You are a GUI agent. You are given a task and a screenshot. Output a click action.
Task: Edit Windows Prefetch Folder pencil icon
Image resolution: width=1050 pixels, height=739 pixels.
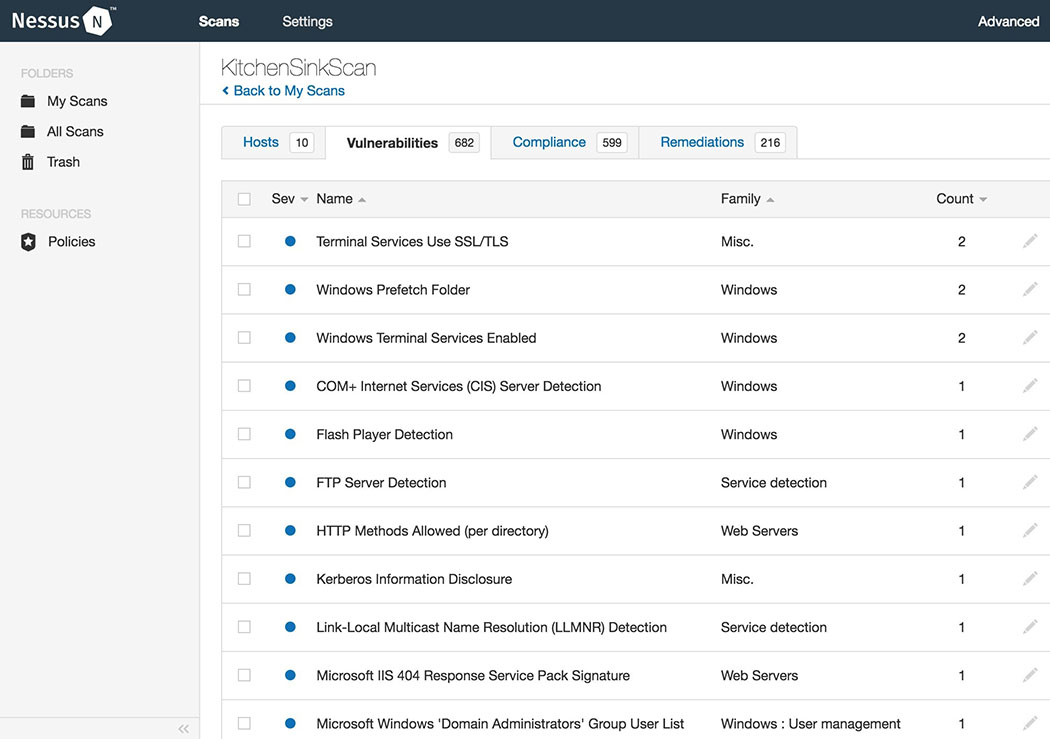tap(1030, 289)
